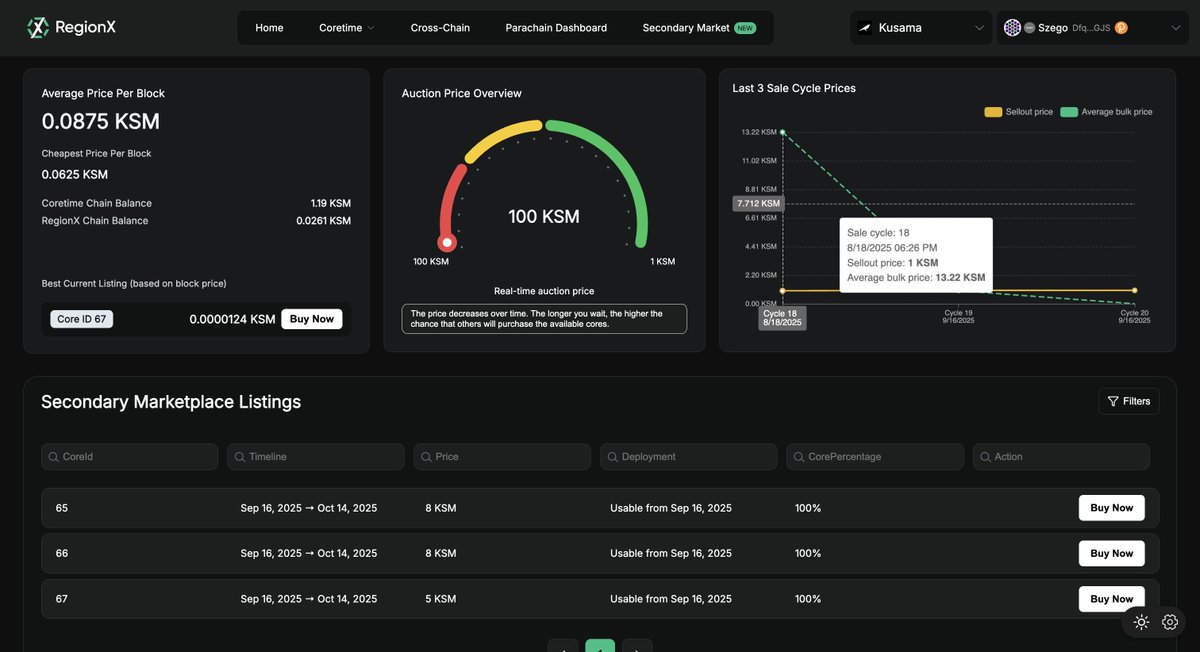Click the Szego account identicon avatar
Viewport: 1200px width, 652px height.
[1012, 28]
